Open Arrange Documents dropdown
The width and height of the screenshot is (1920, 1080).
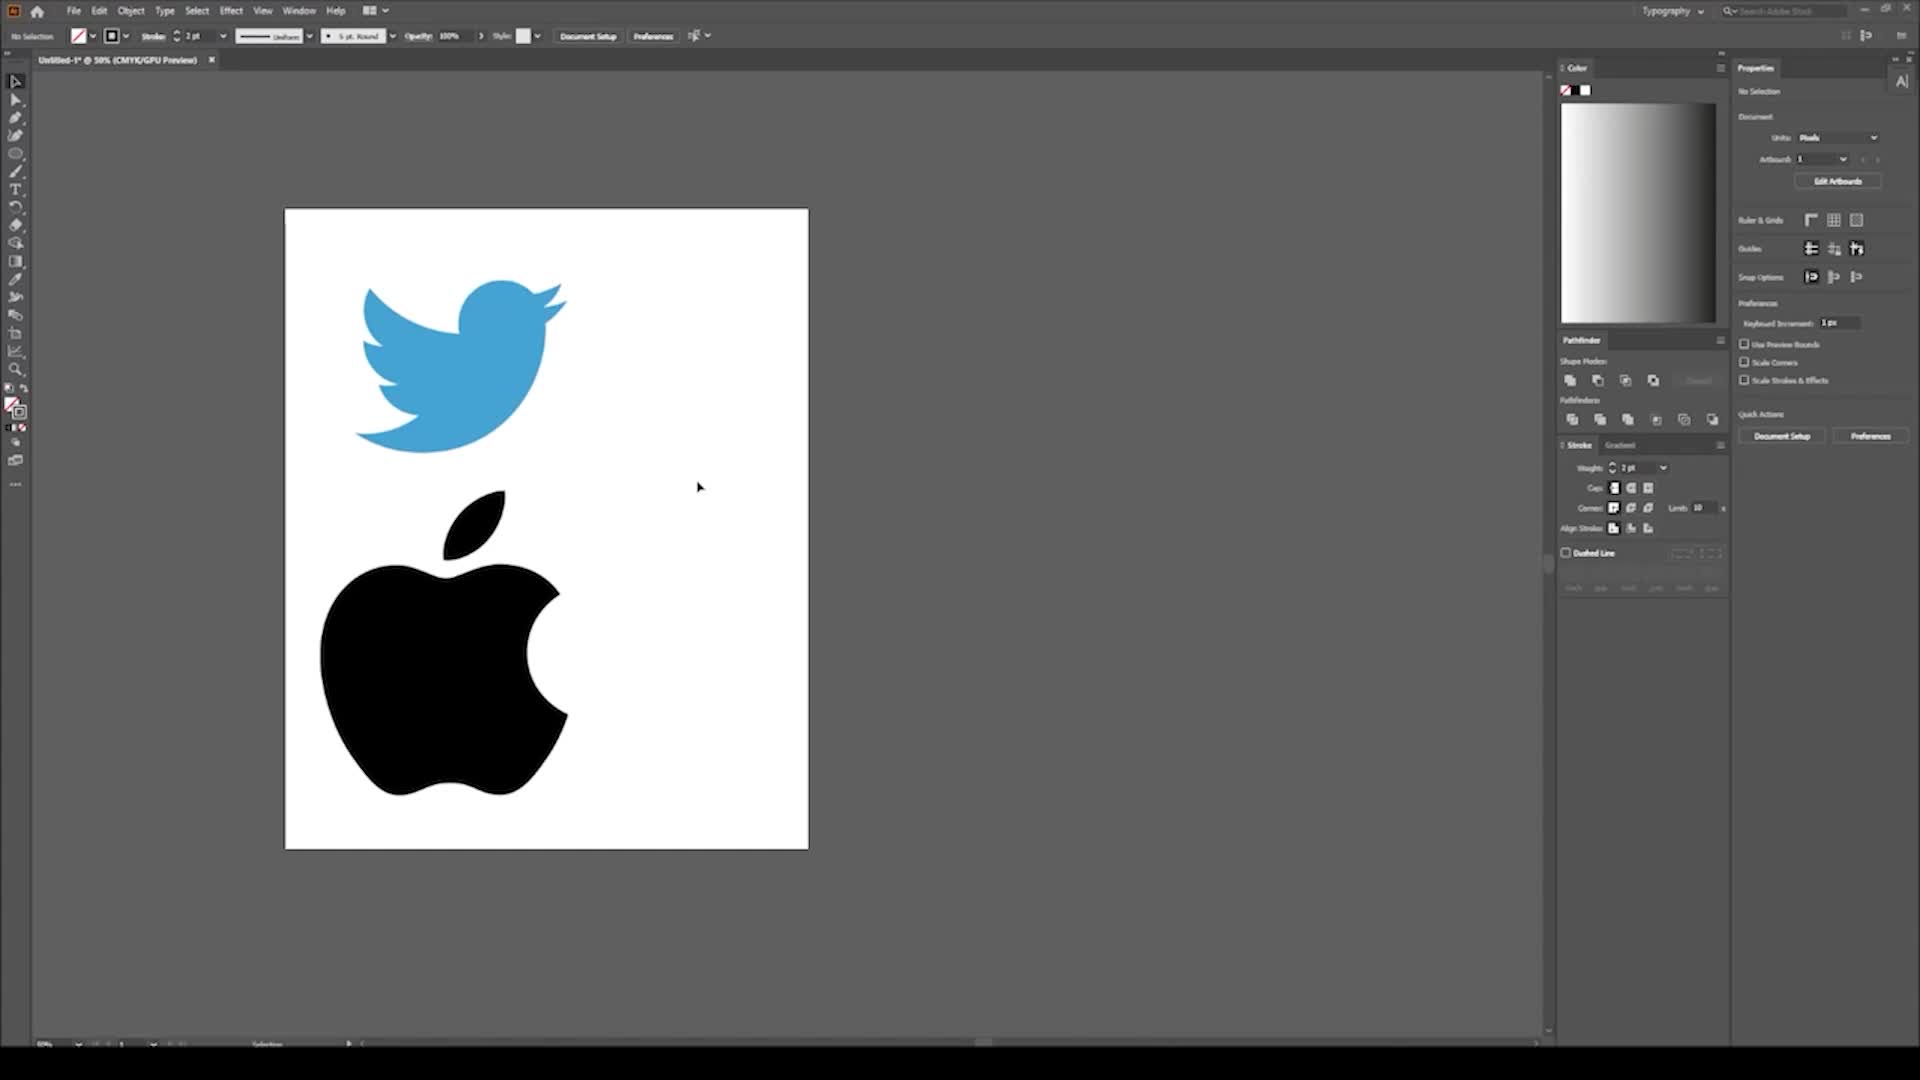click(x=376, y=11)
